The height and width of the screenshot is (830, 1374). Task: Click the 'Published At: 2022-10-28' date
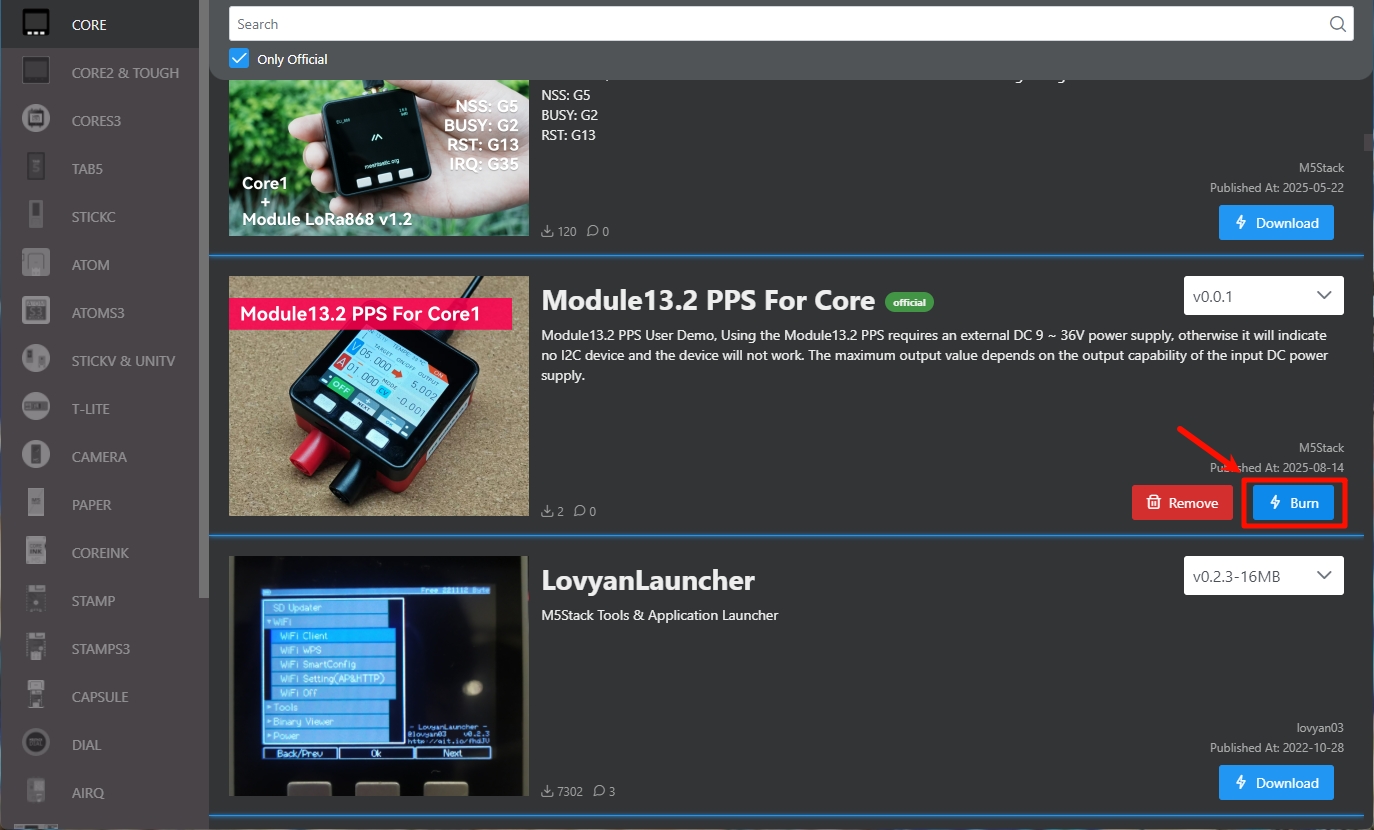pos(1277,748)
